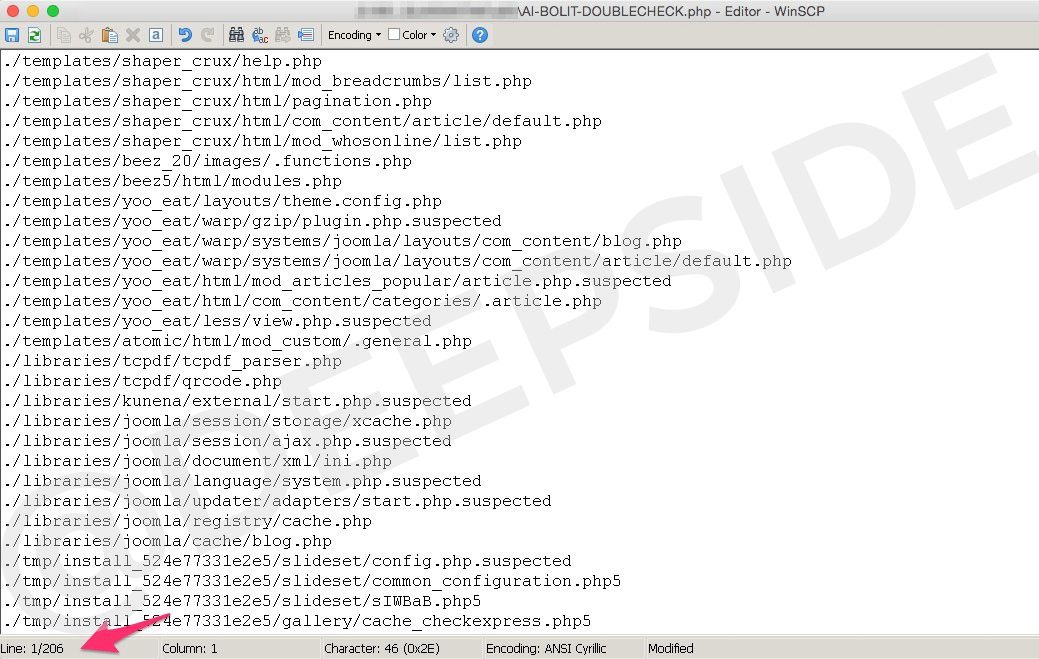Open the Encoding dropdown
This screenshot has width=1039, height=659.
point(355,35)
